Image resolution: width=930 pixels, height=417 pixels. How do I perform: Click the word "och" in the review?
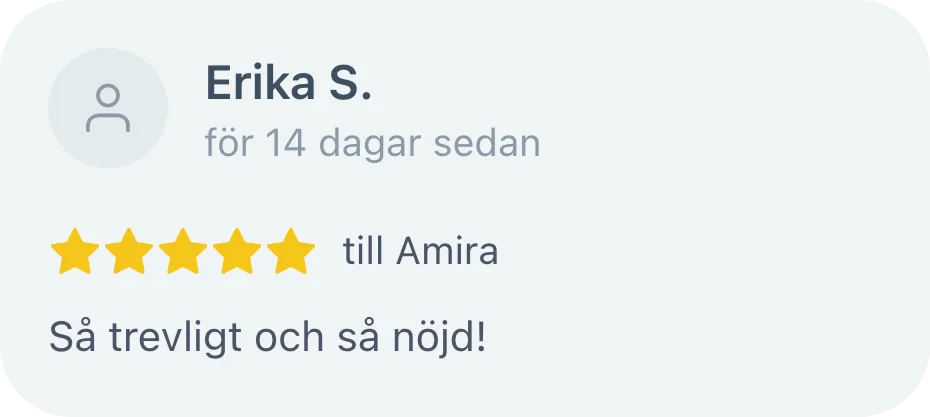click(x=289, y=338)
